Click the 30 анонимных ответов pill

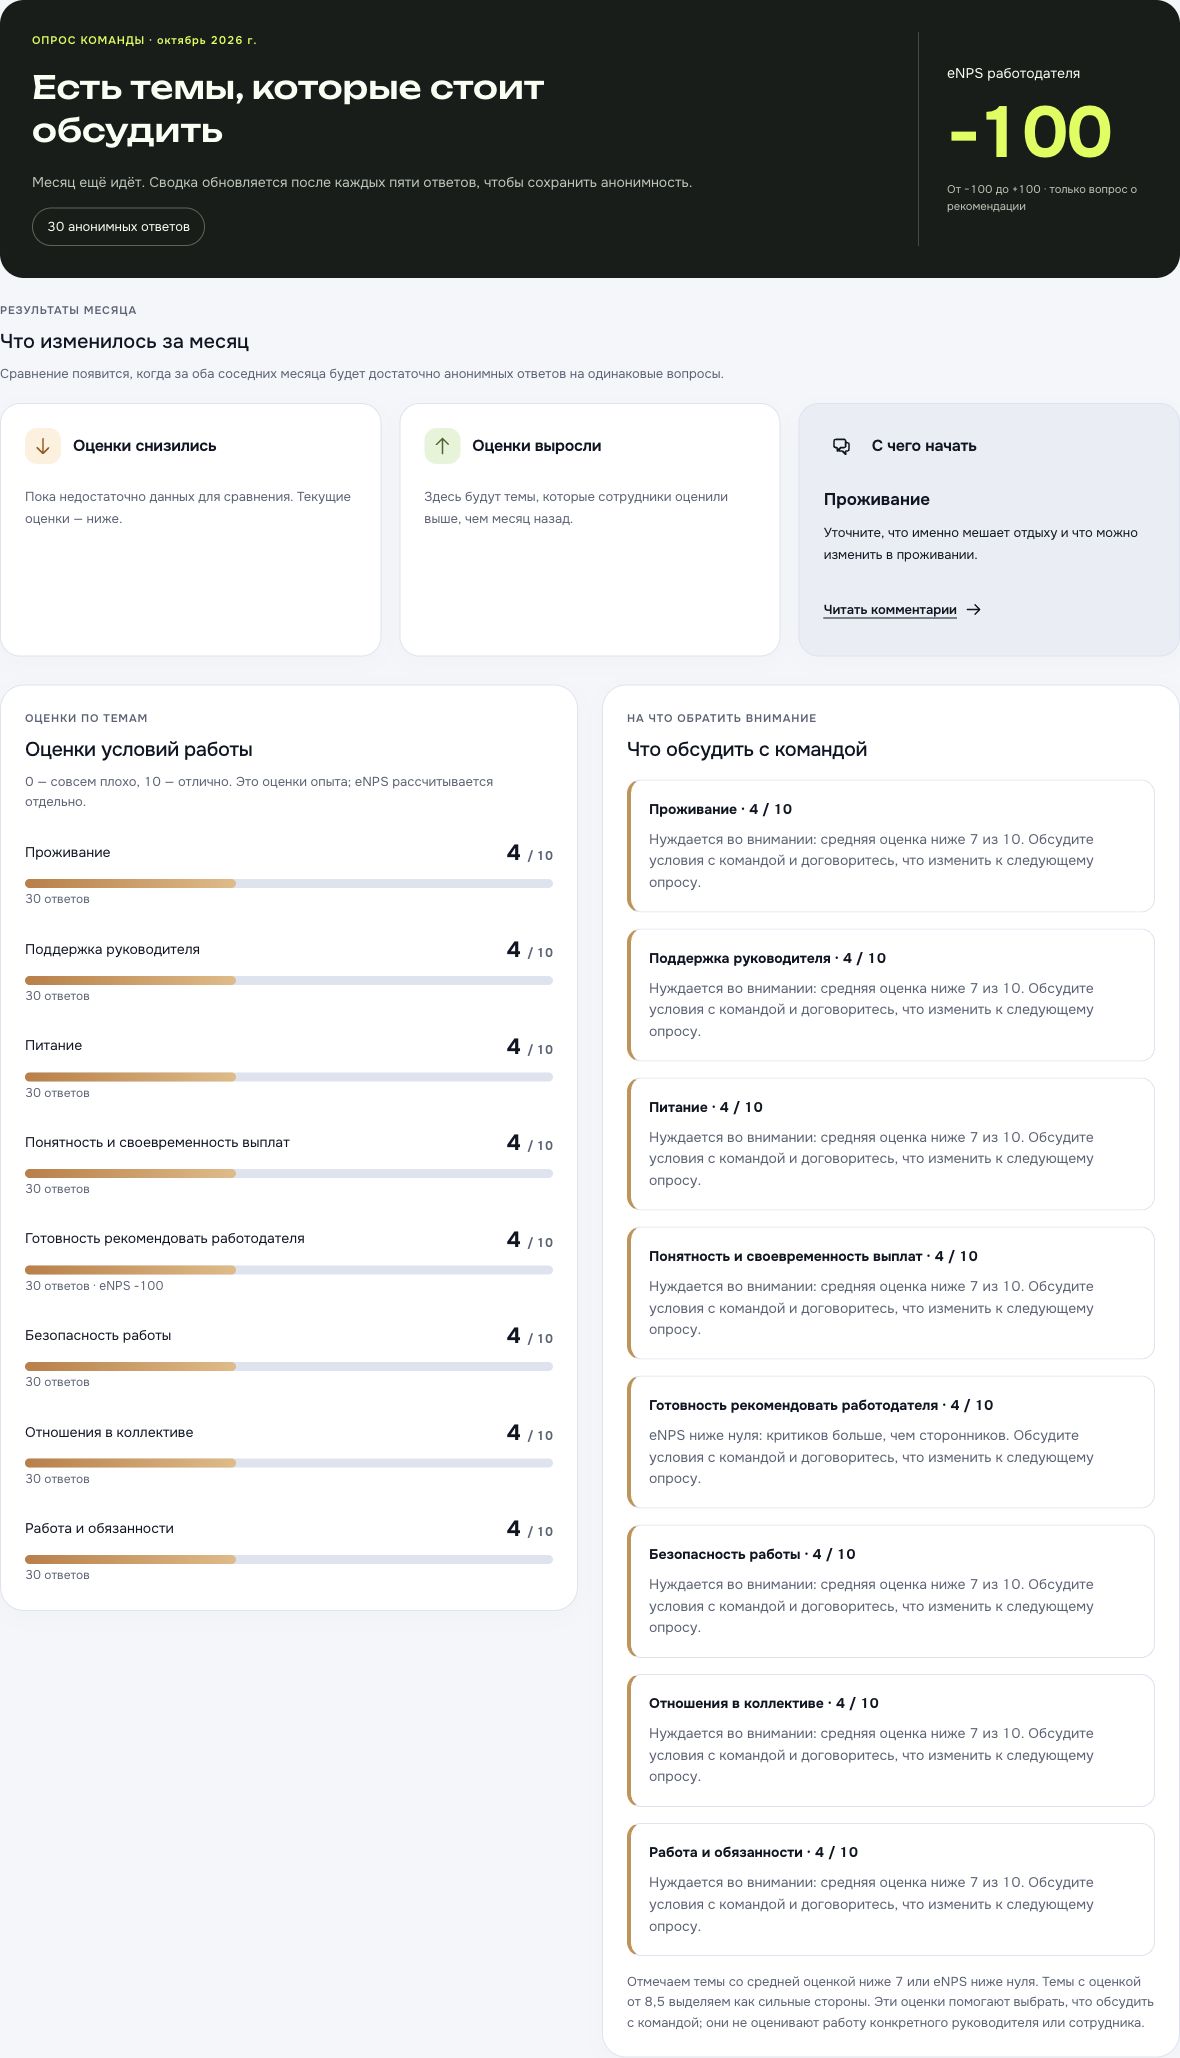118,227
